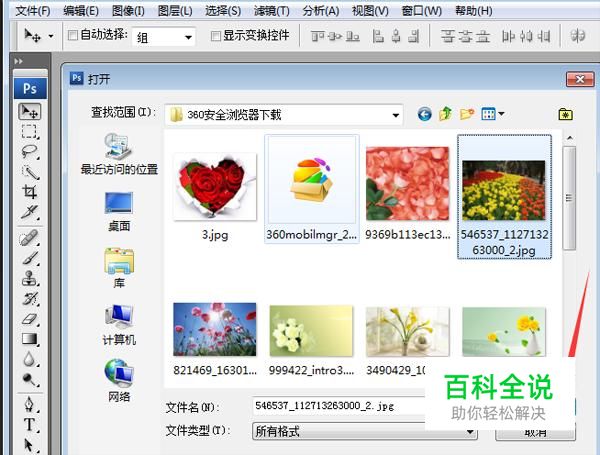
Task: Select the 546537_112713263000_2.jpg tulips image
Action: point(504,196)
